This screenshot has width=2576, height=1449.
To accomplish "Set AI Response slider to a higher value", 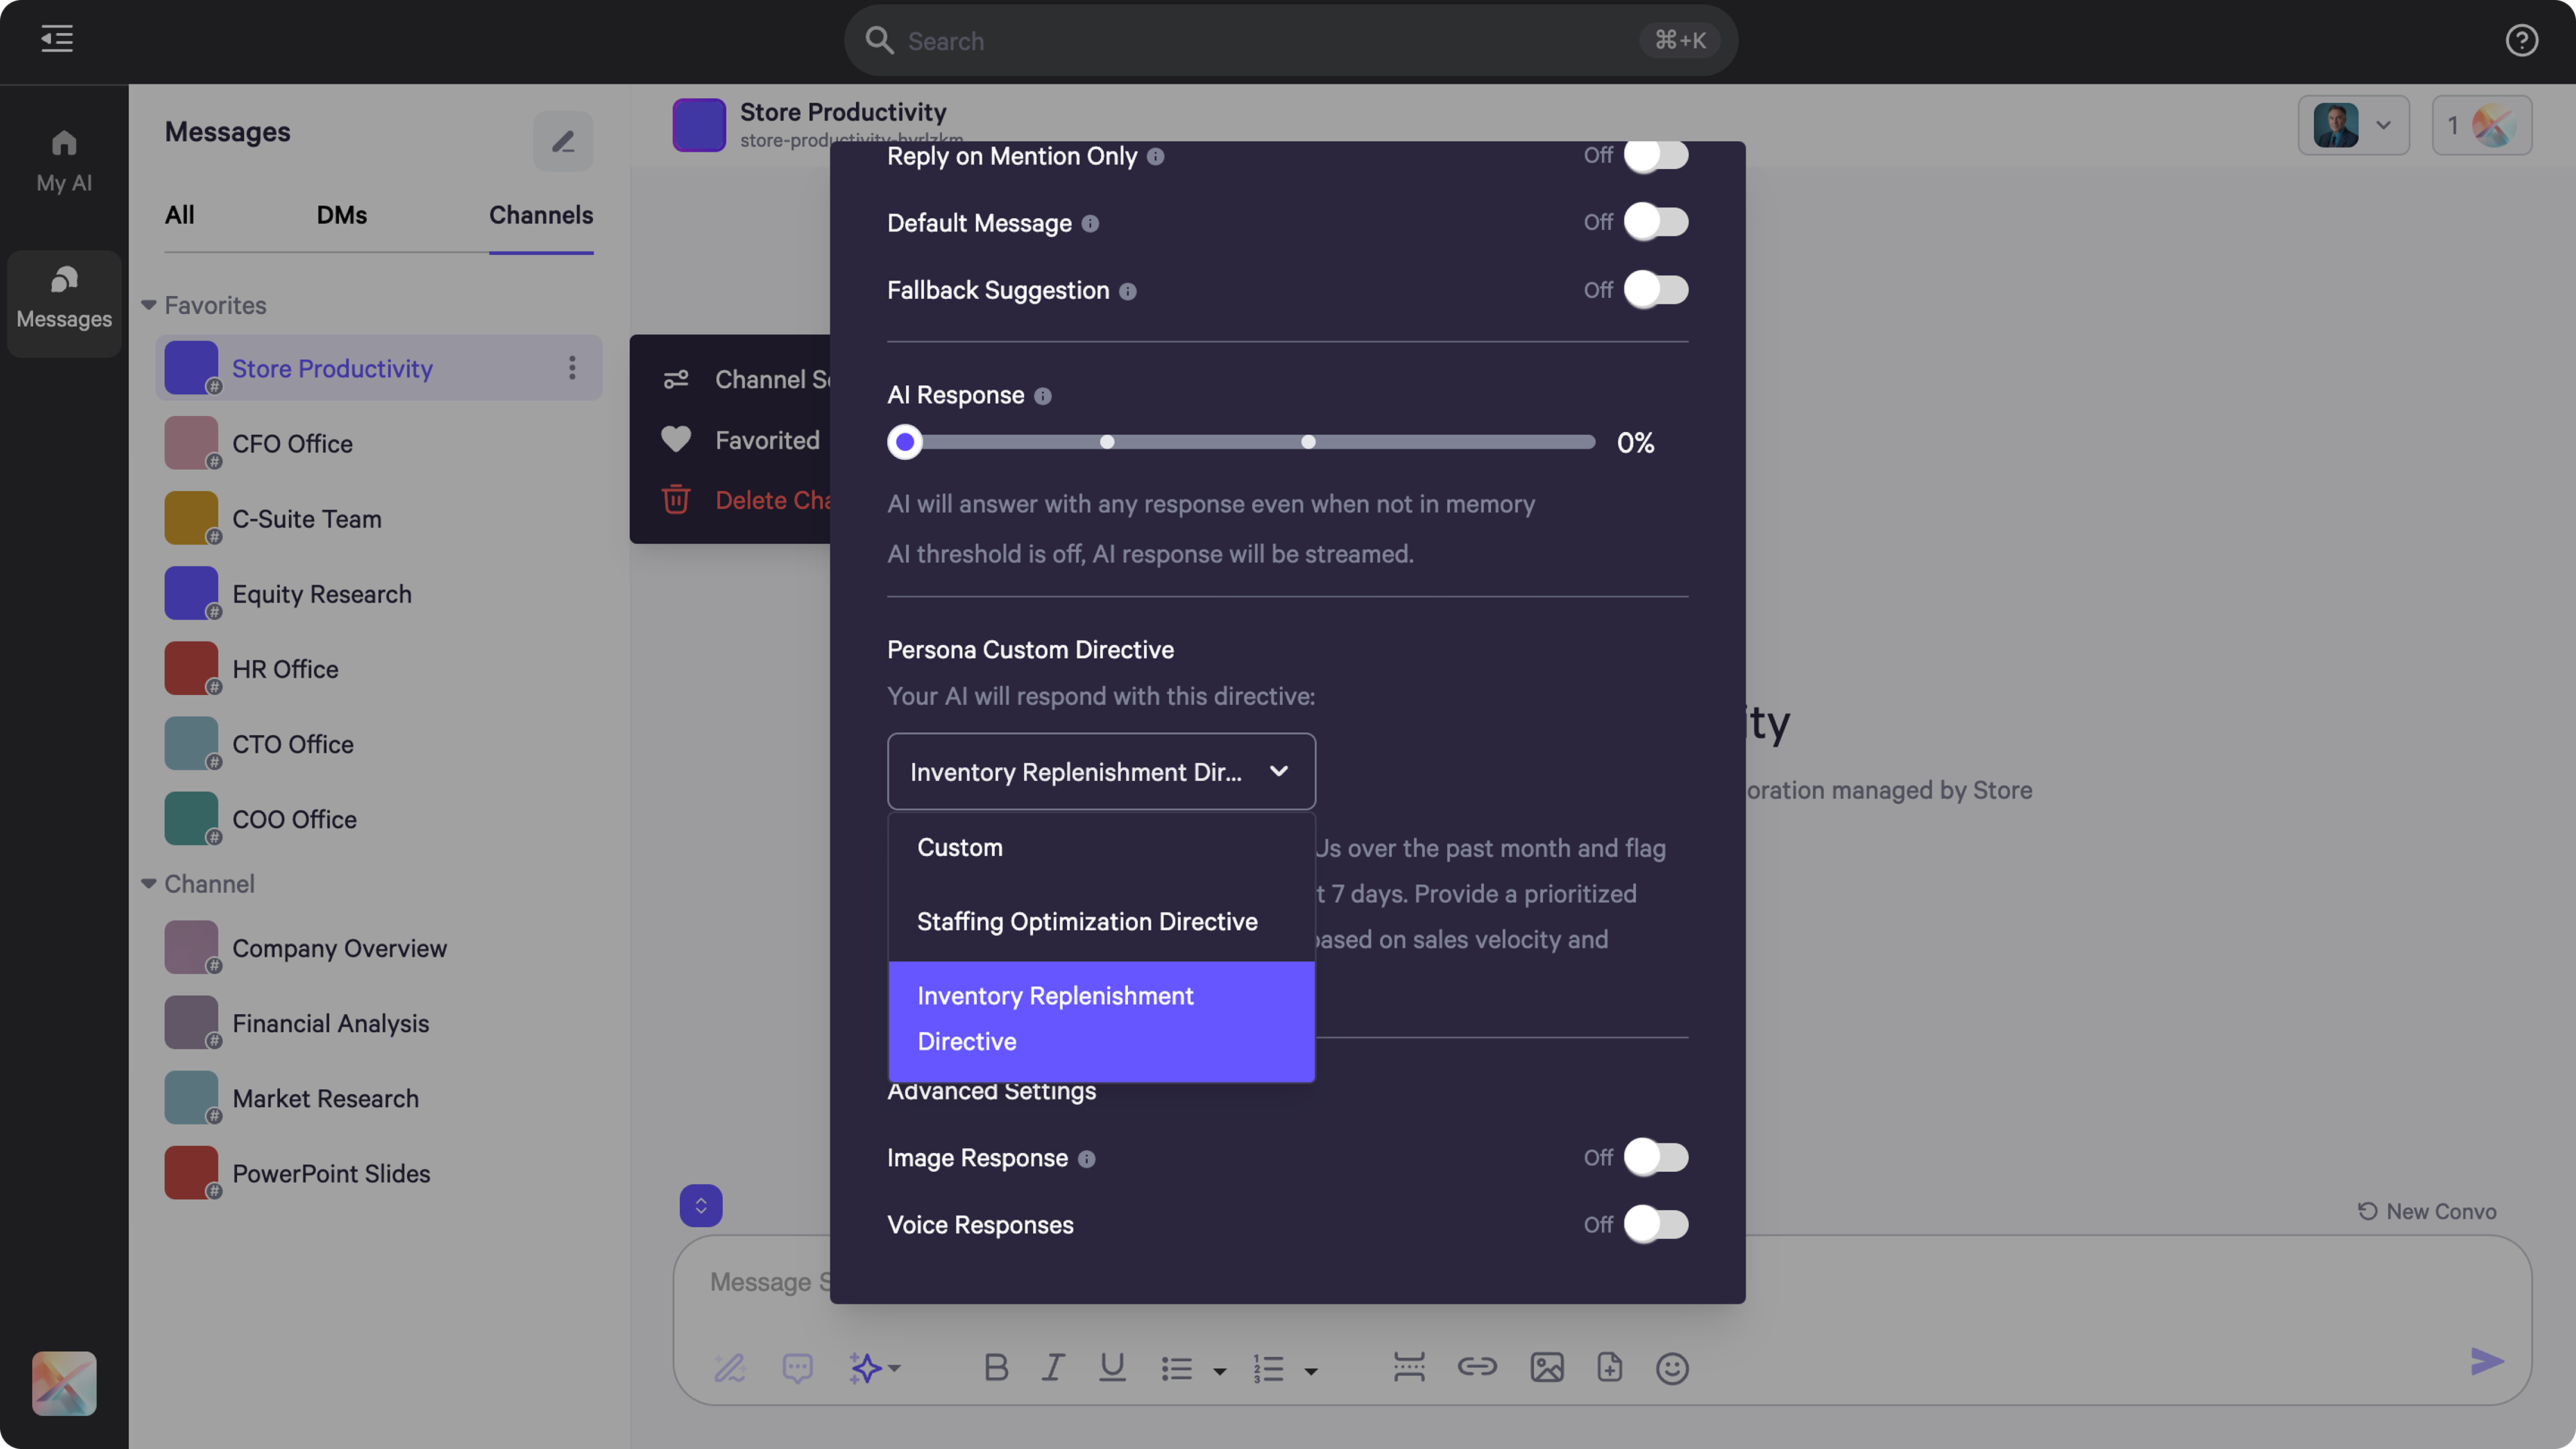I will pos(1308,441).
